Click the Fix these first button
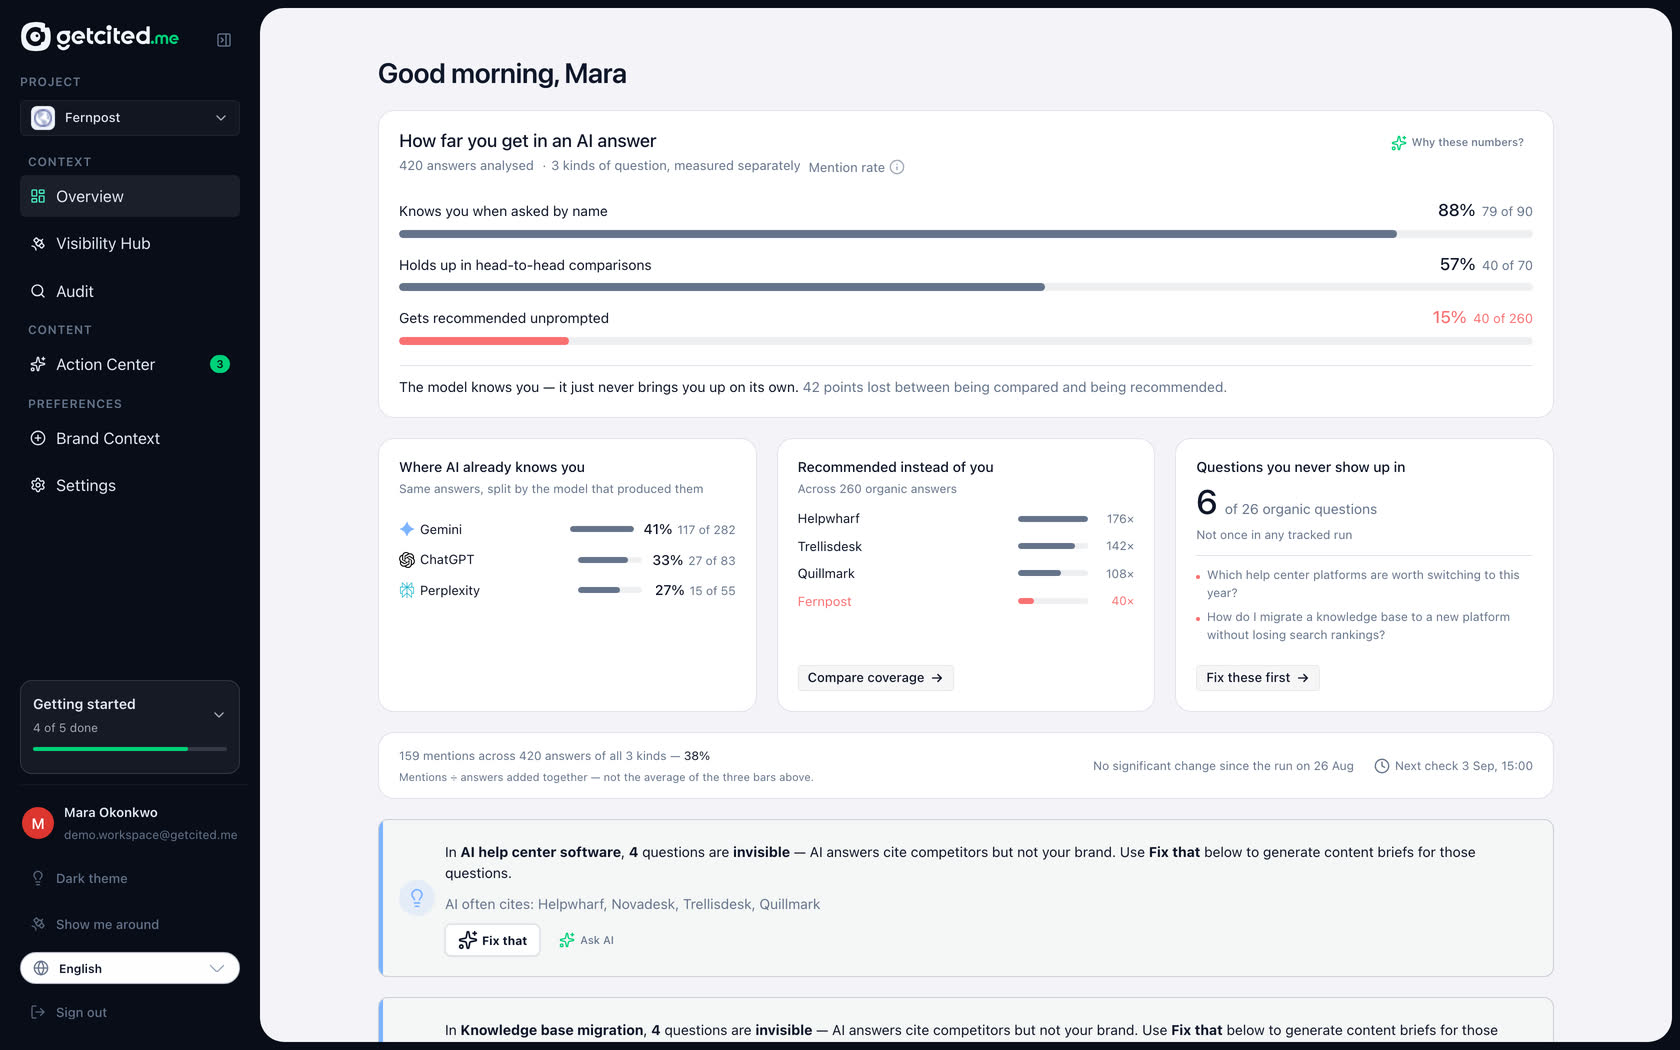 1257,678
